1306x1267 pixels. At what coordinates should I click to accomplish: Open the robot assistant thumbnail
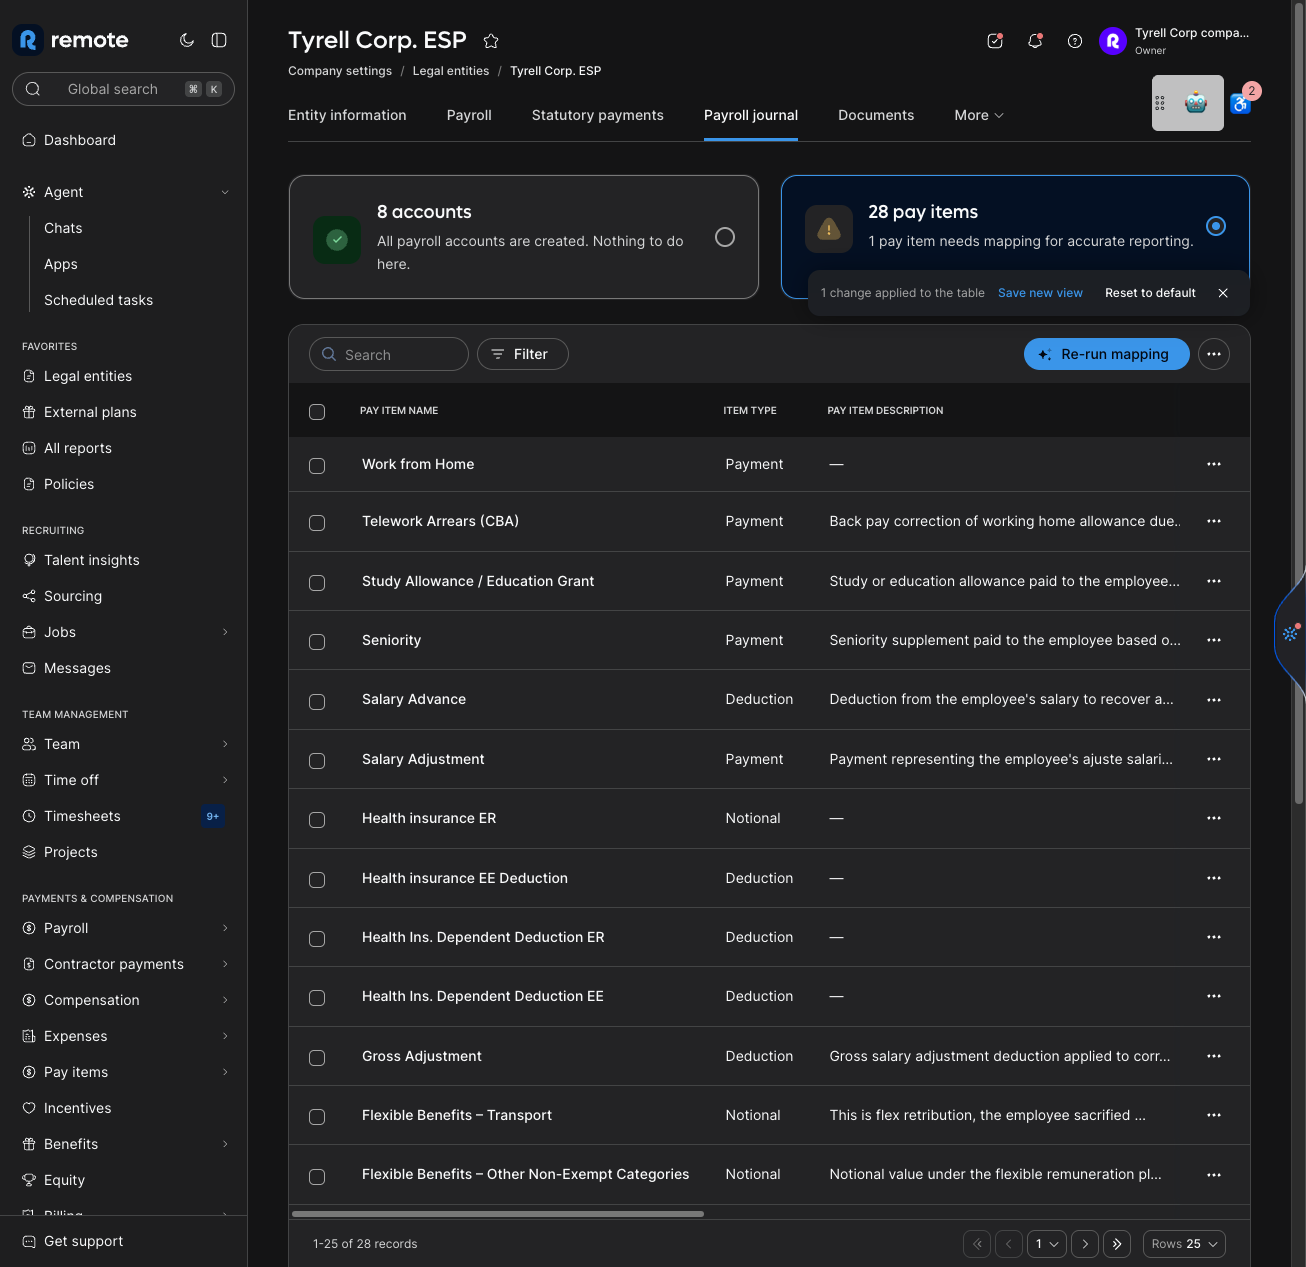tap(1188, 103)
